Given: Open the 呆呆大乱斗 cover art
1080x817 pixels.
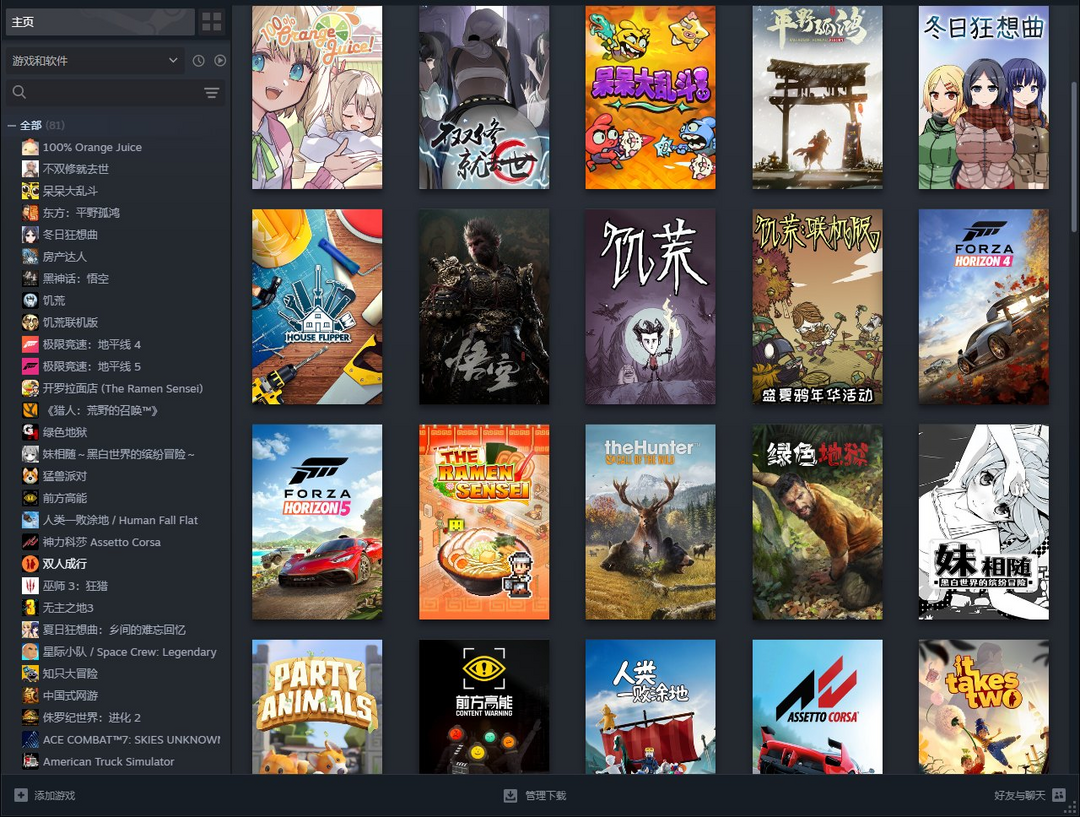Looking at the screenshot, I should click(x=650, y=97).
